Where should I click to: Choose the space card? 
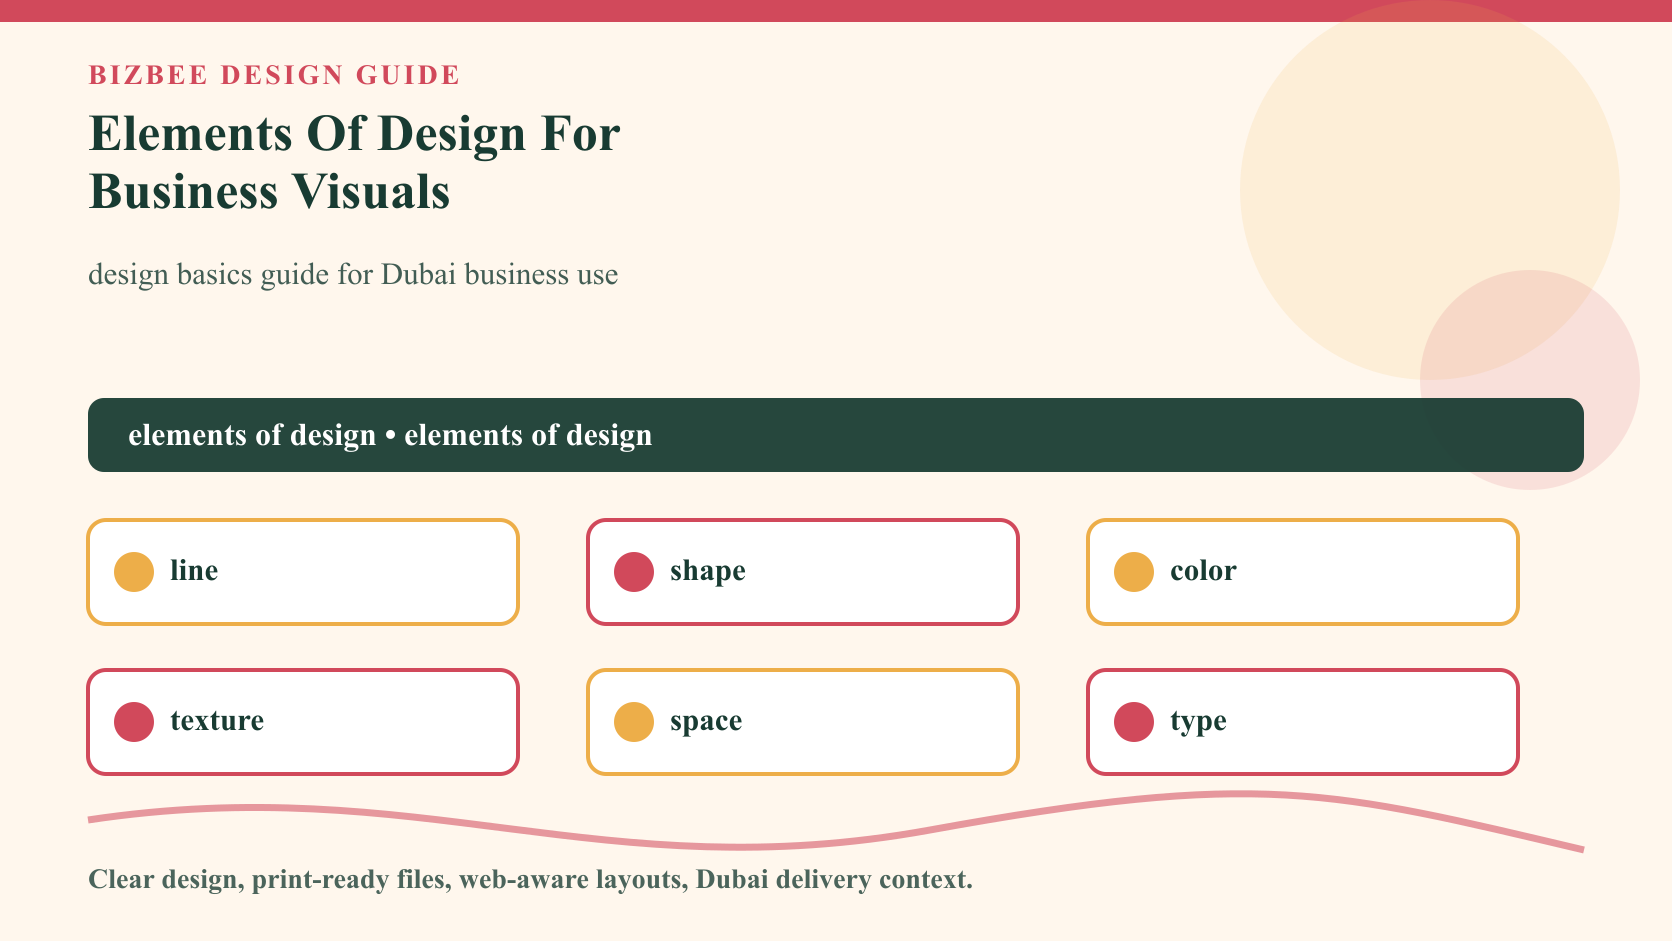coord(803,722)
